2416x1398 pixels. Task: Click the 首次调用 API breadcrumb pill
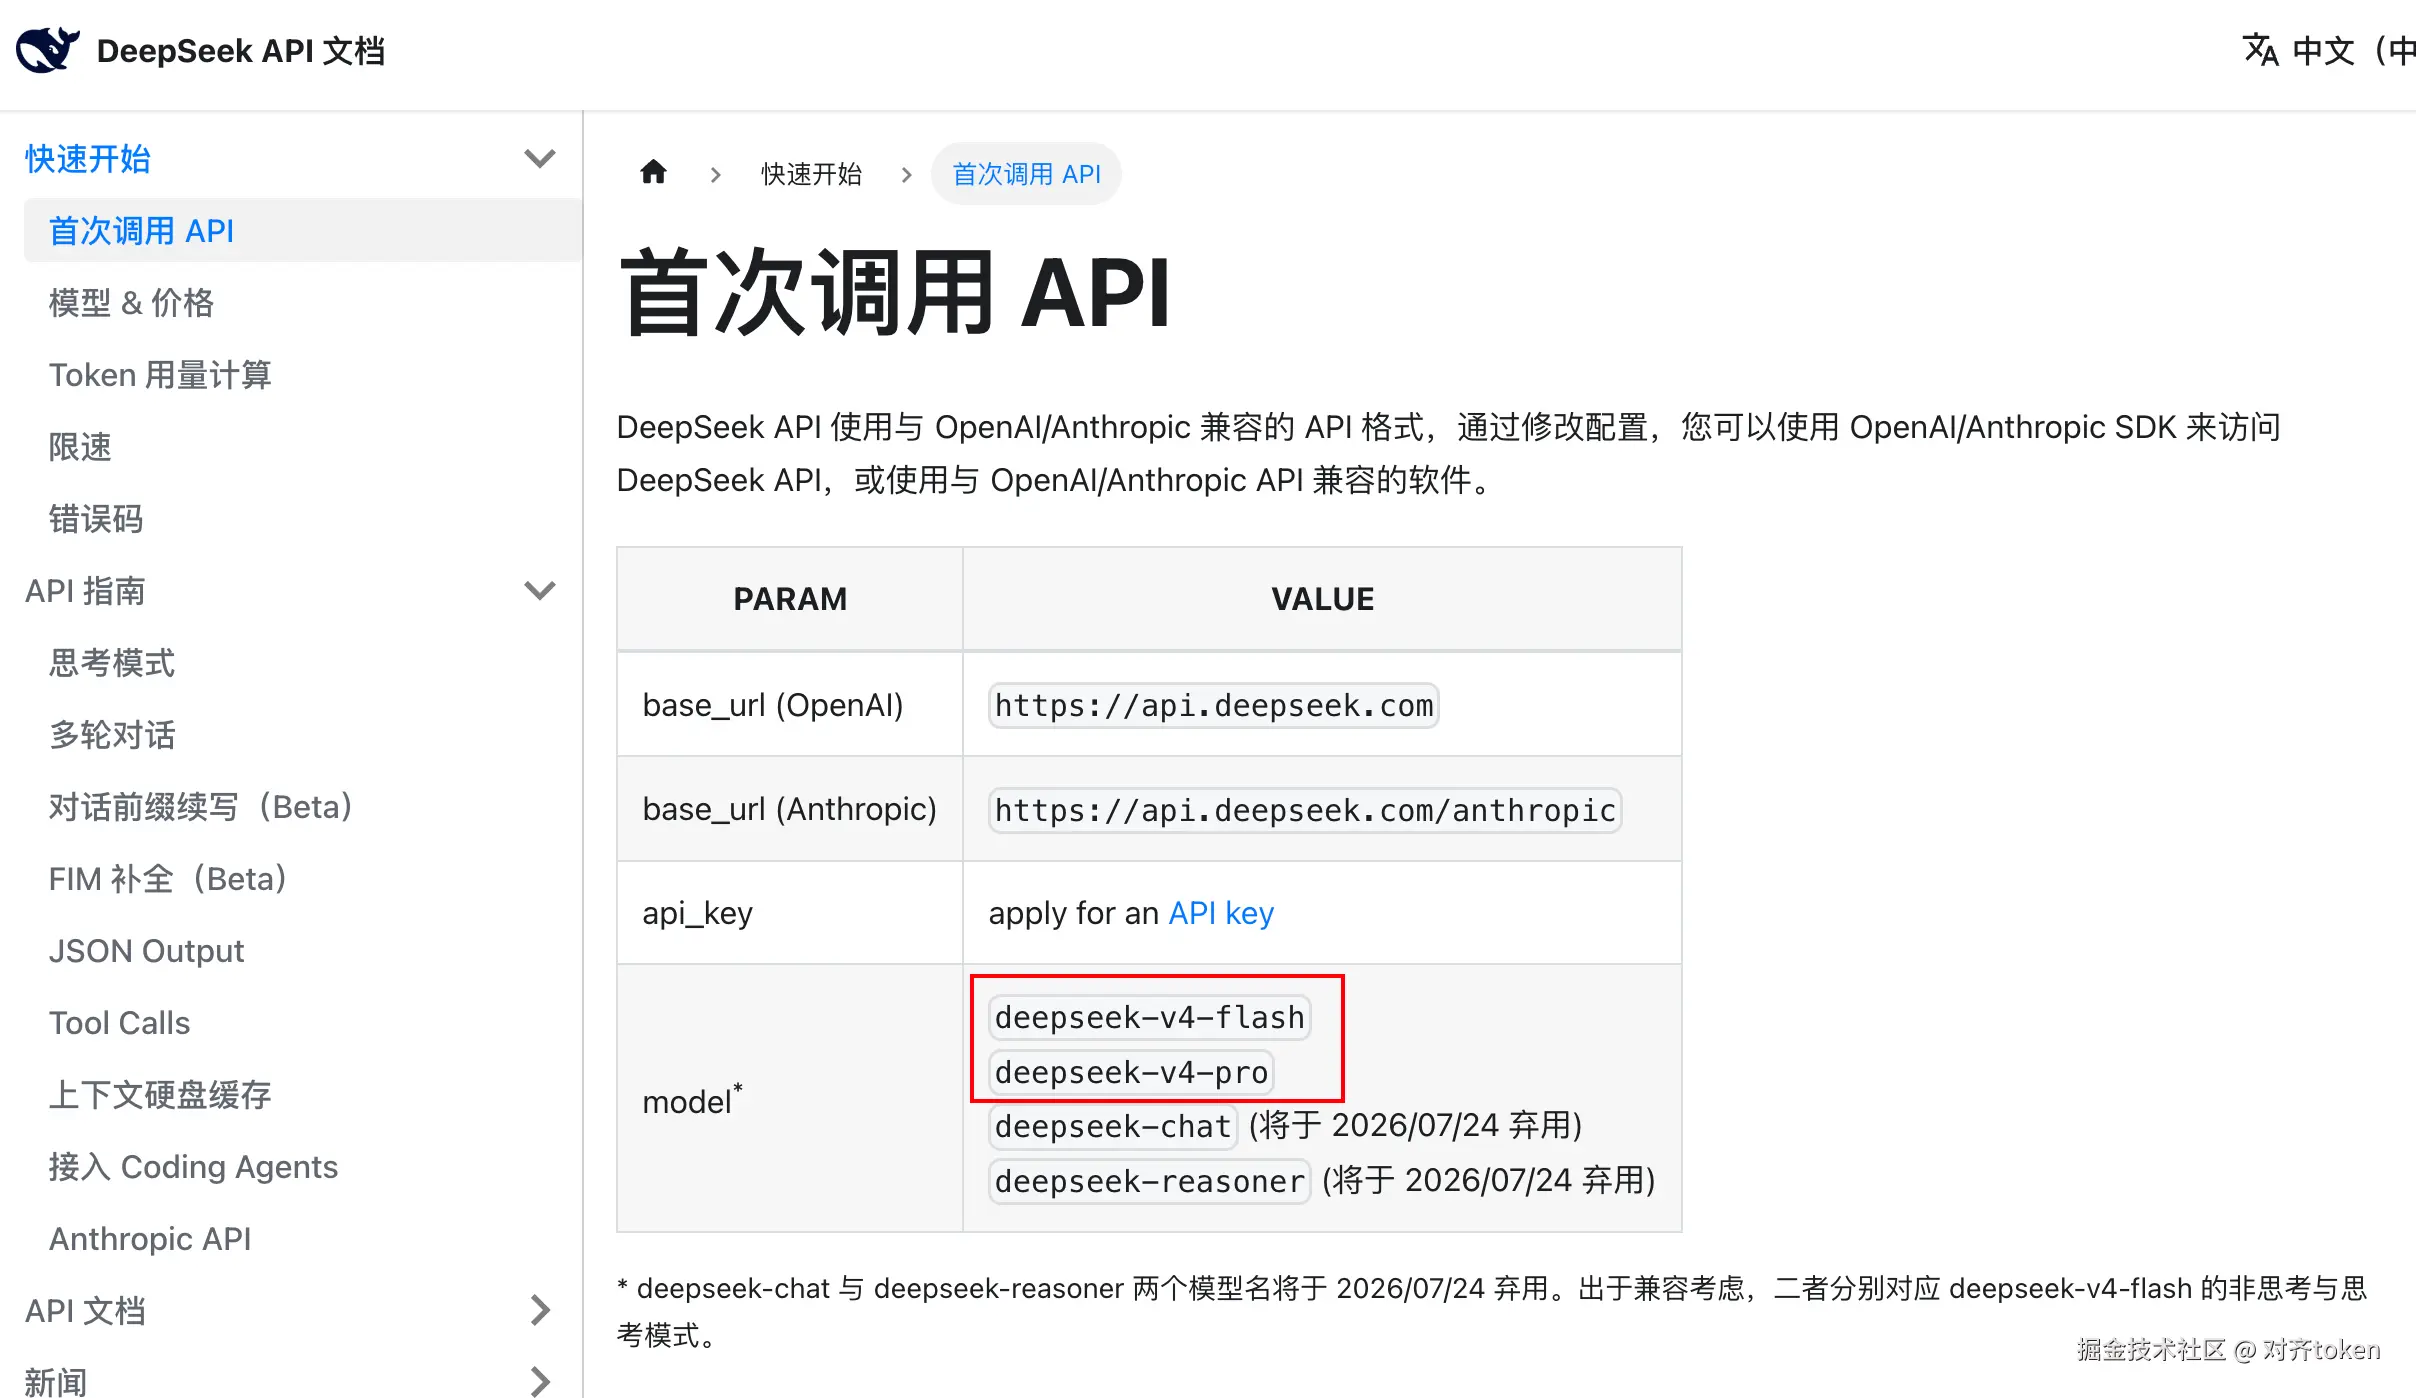[1026, 174]
